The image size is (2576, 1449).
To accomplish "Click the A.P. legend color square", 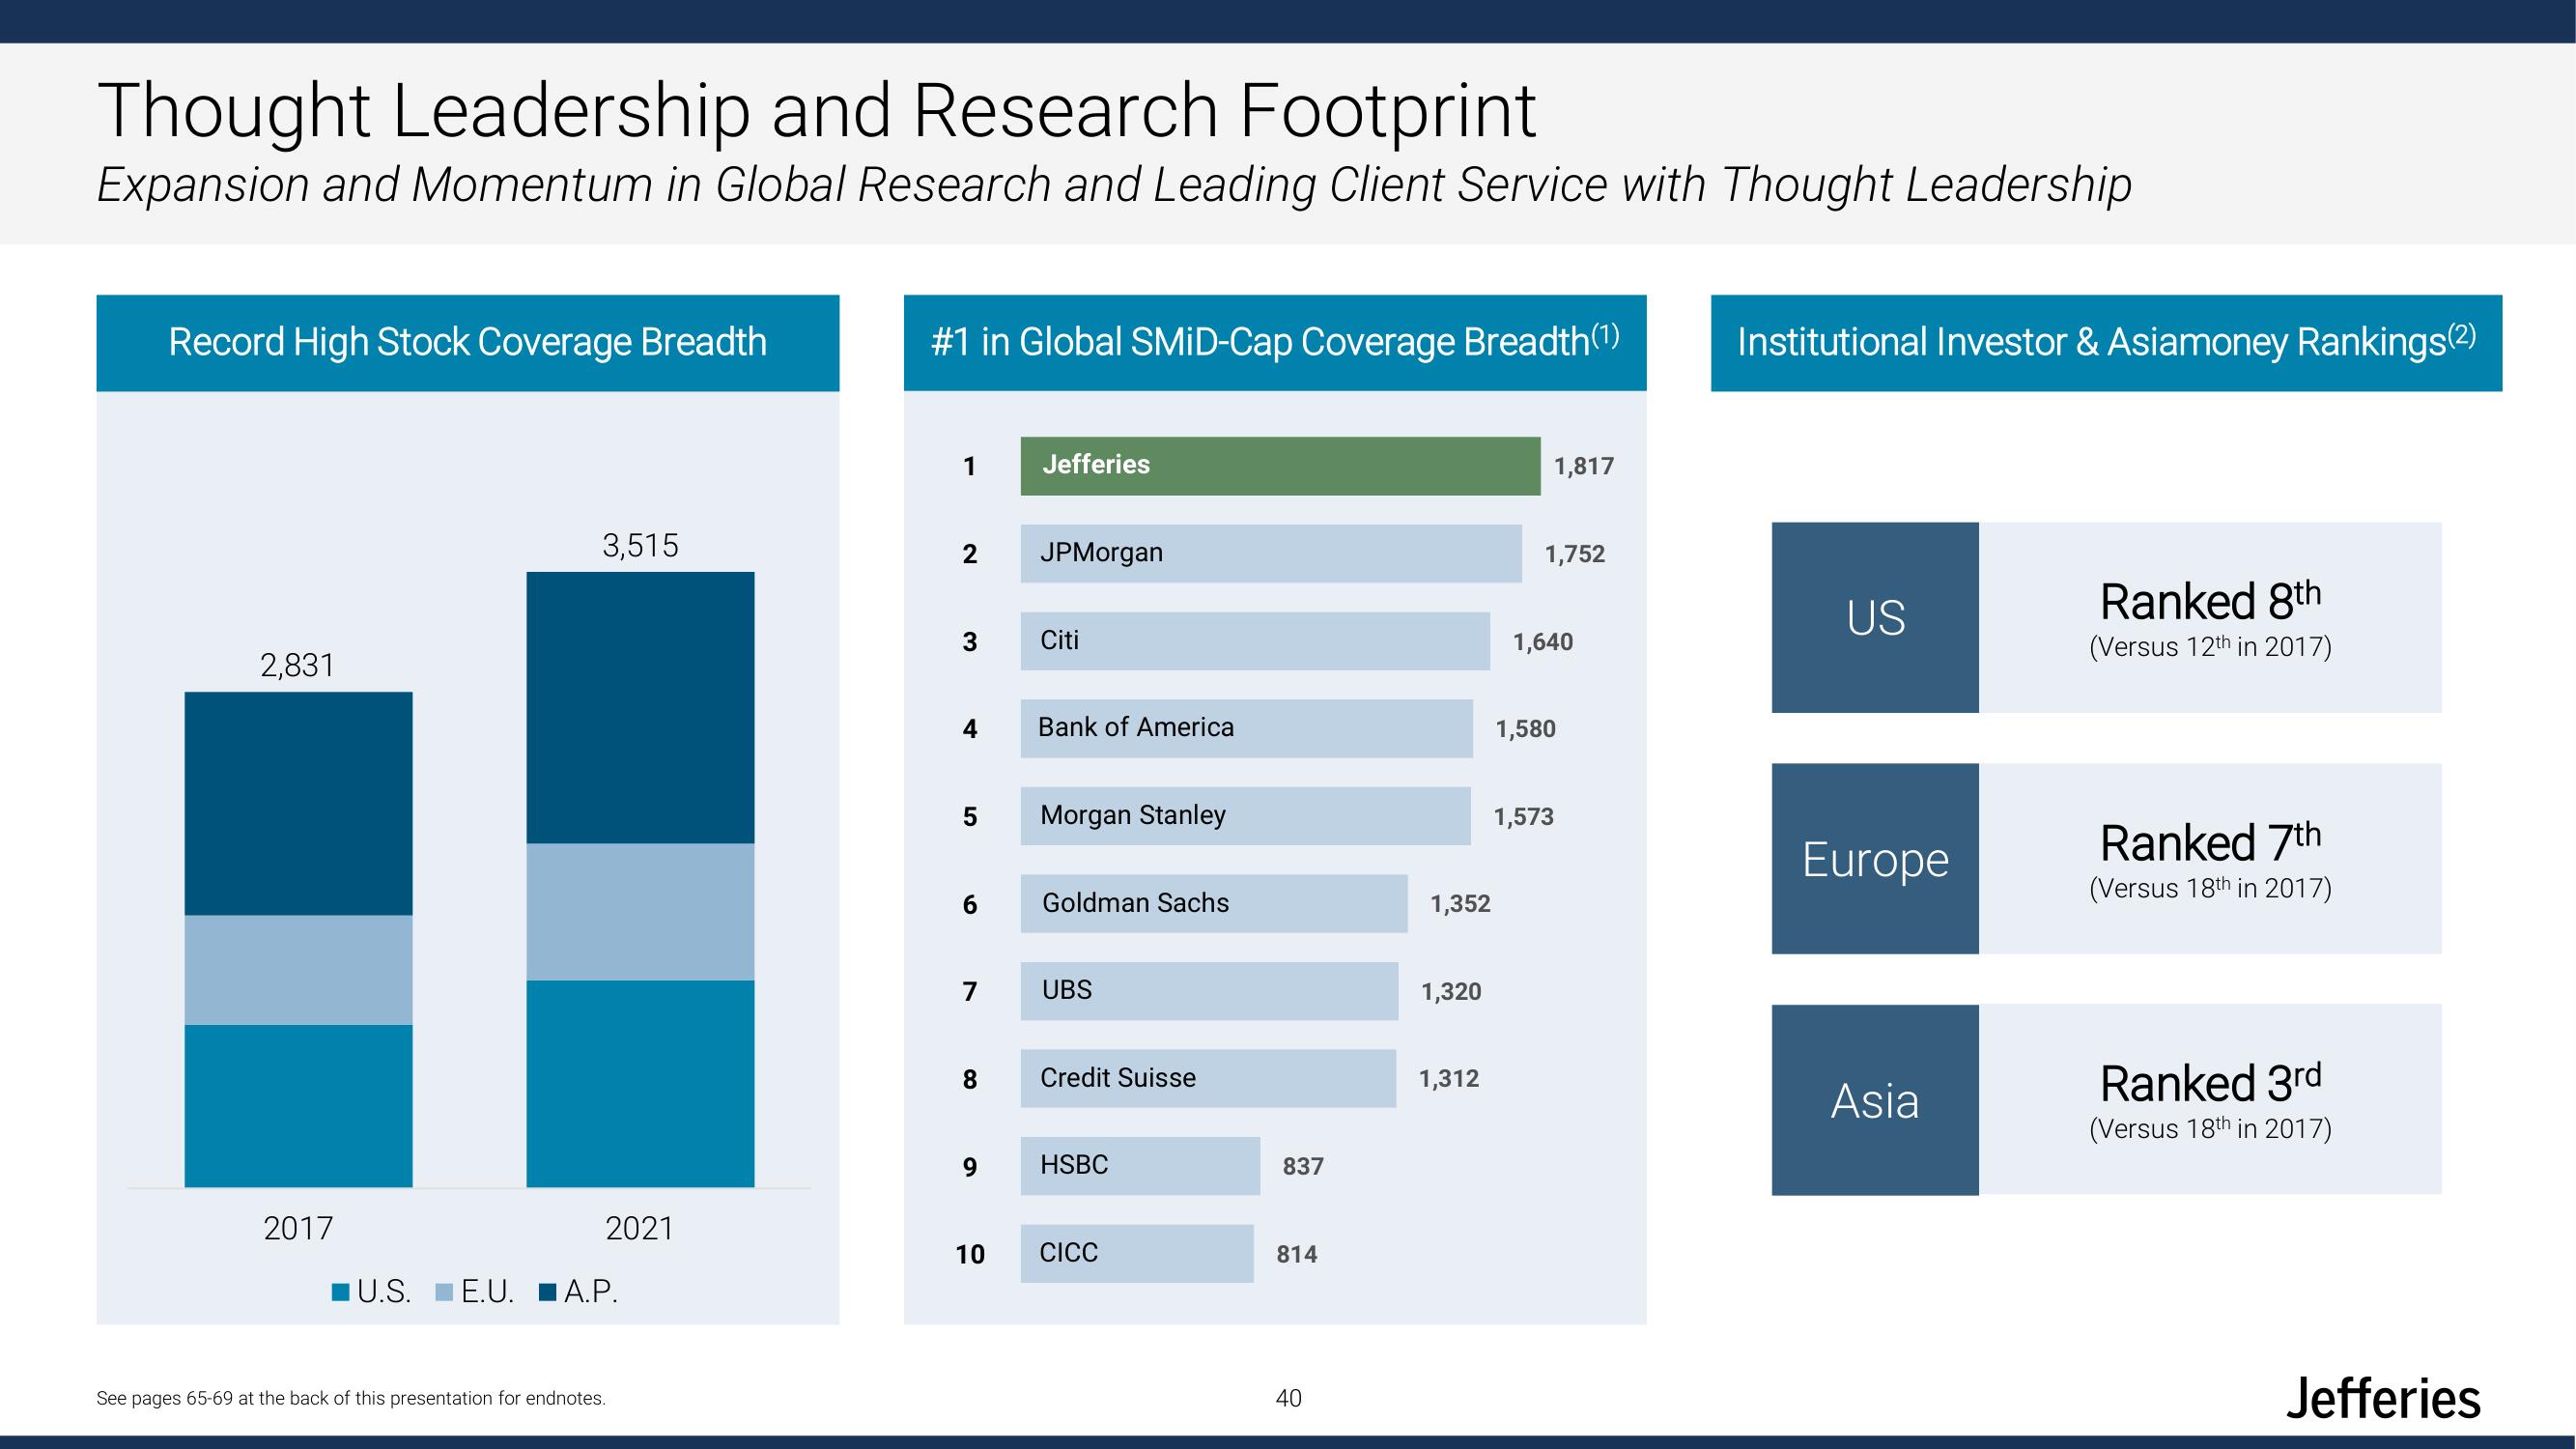I will coord(547,1292).
